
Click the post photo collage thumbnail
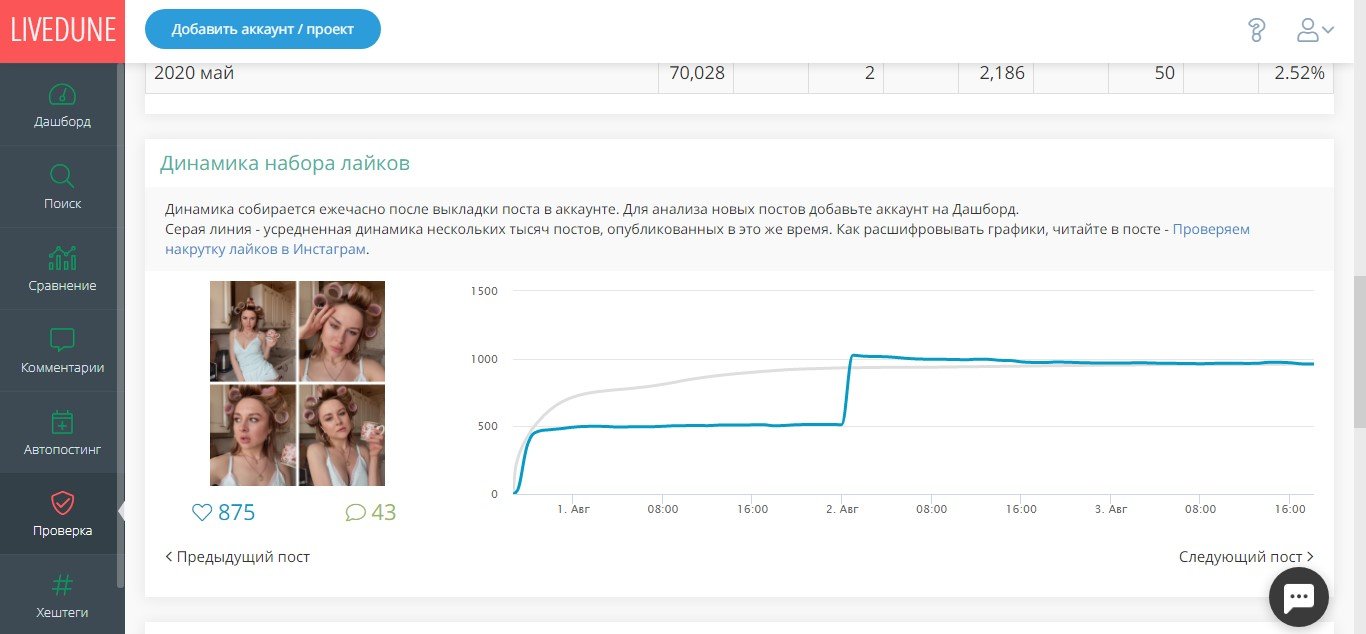tap(297, 383)
